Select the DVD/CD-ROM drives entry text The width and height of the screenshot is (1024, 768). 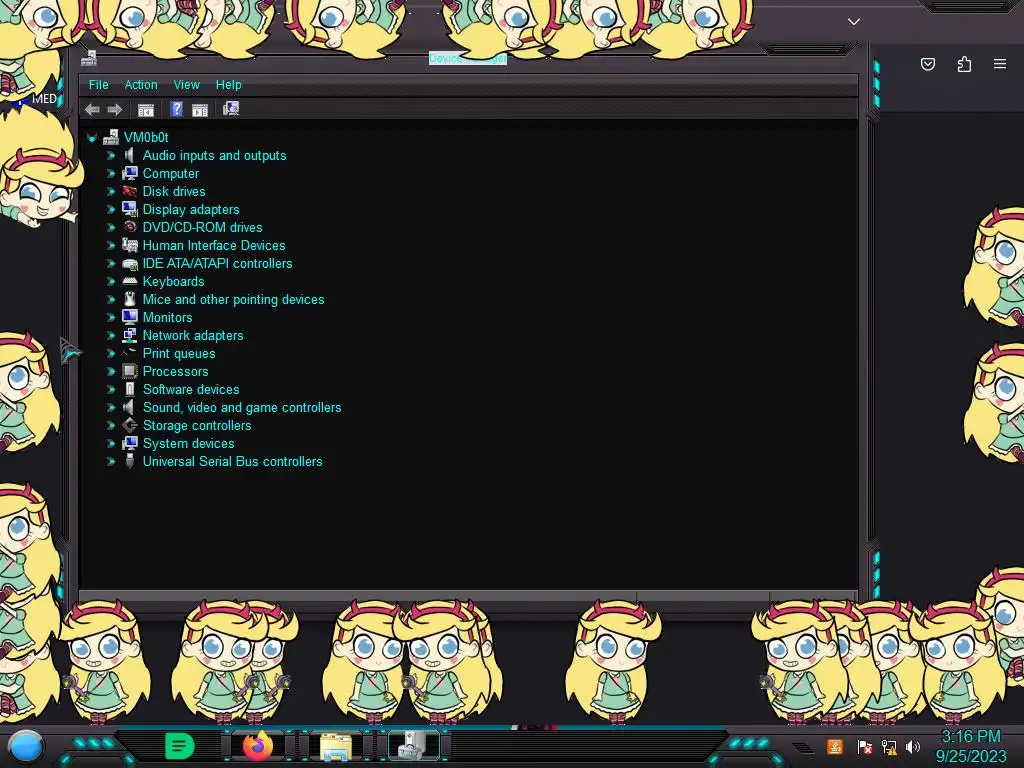coord(202,227)
